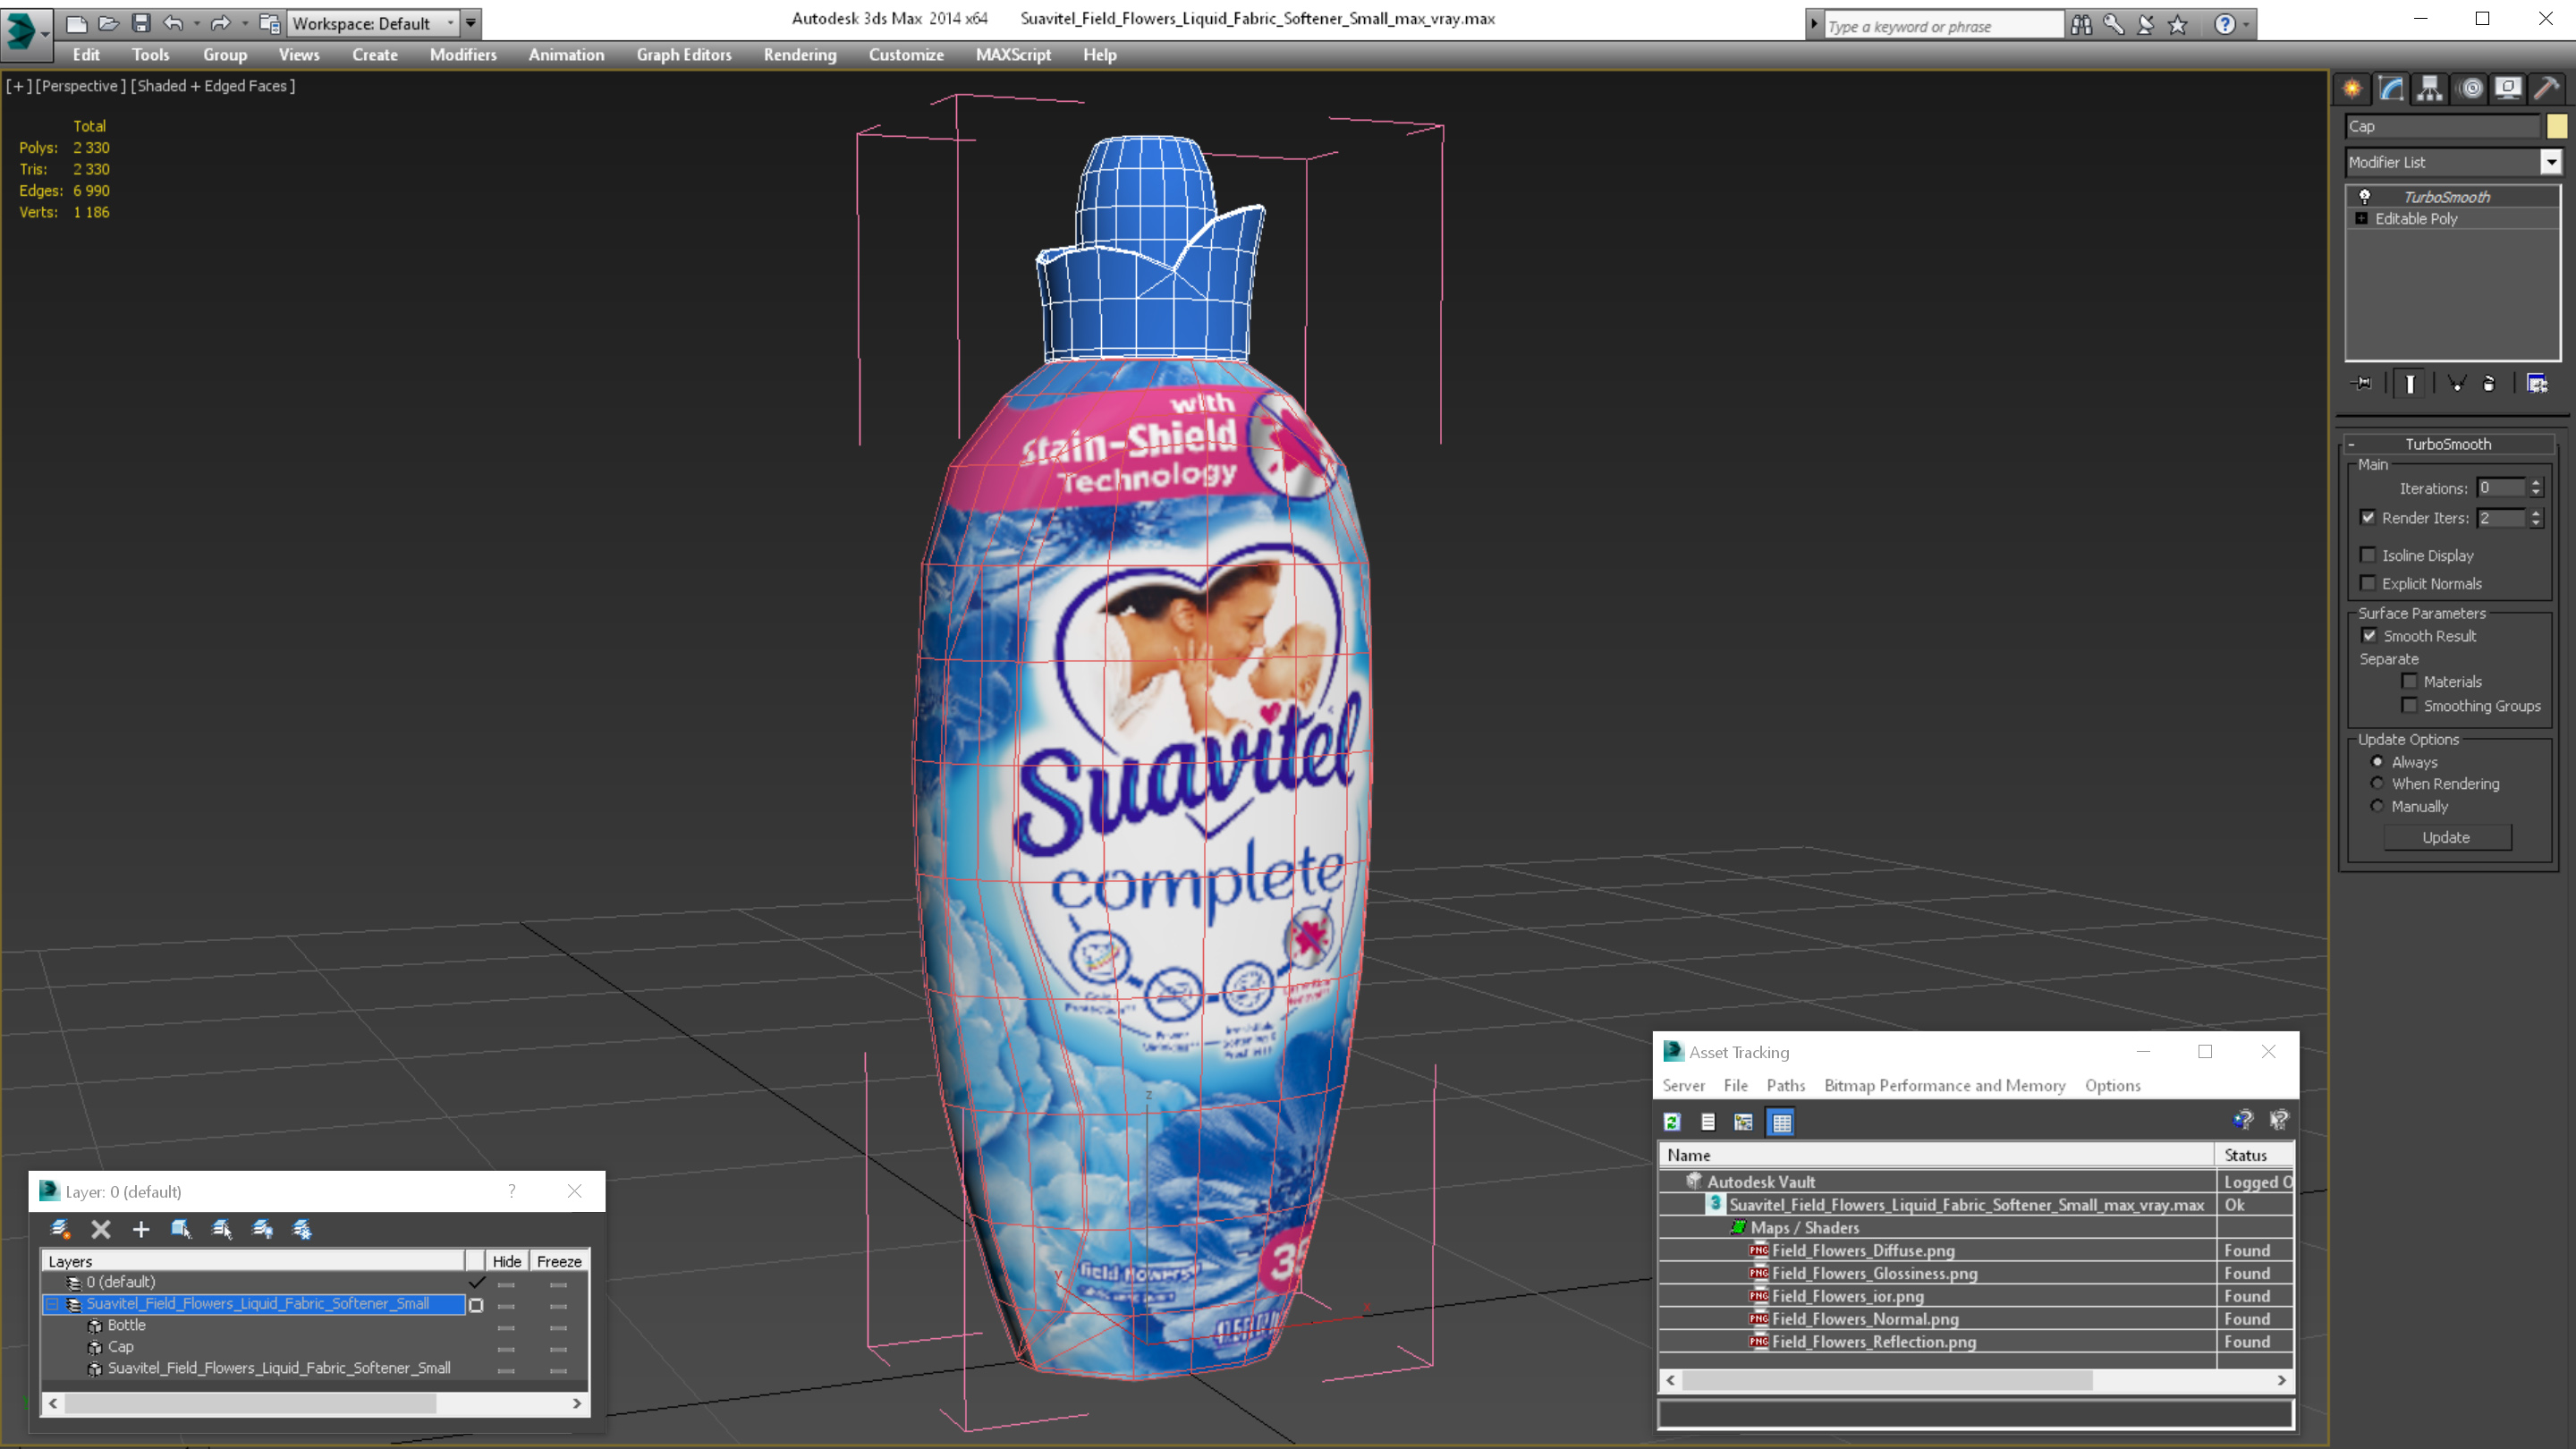Viewport: 2576px width, 1449px height.
Task: Click Refresh icon in Asset Tracking
Action: (x=1672, y=1122)
